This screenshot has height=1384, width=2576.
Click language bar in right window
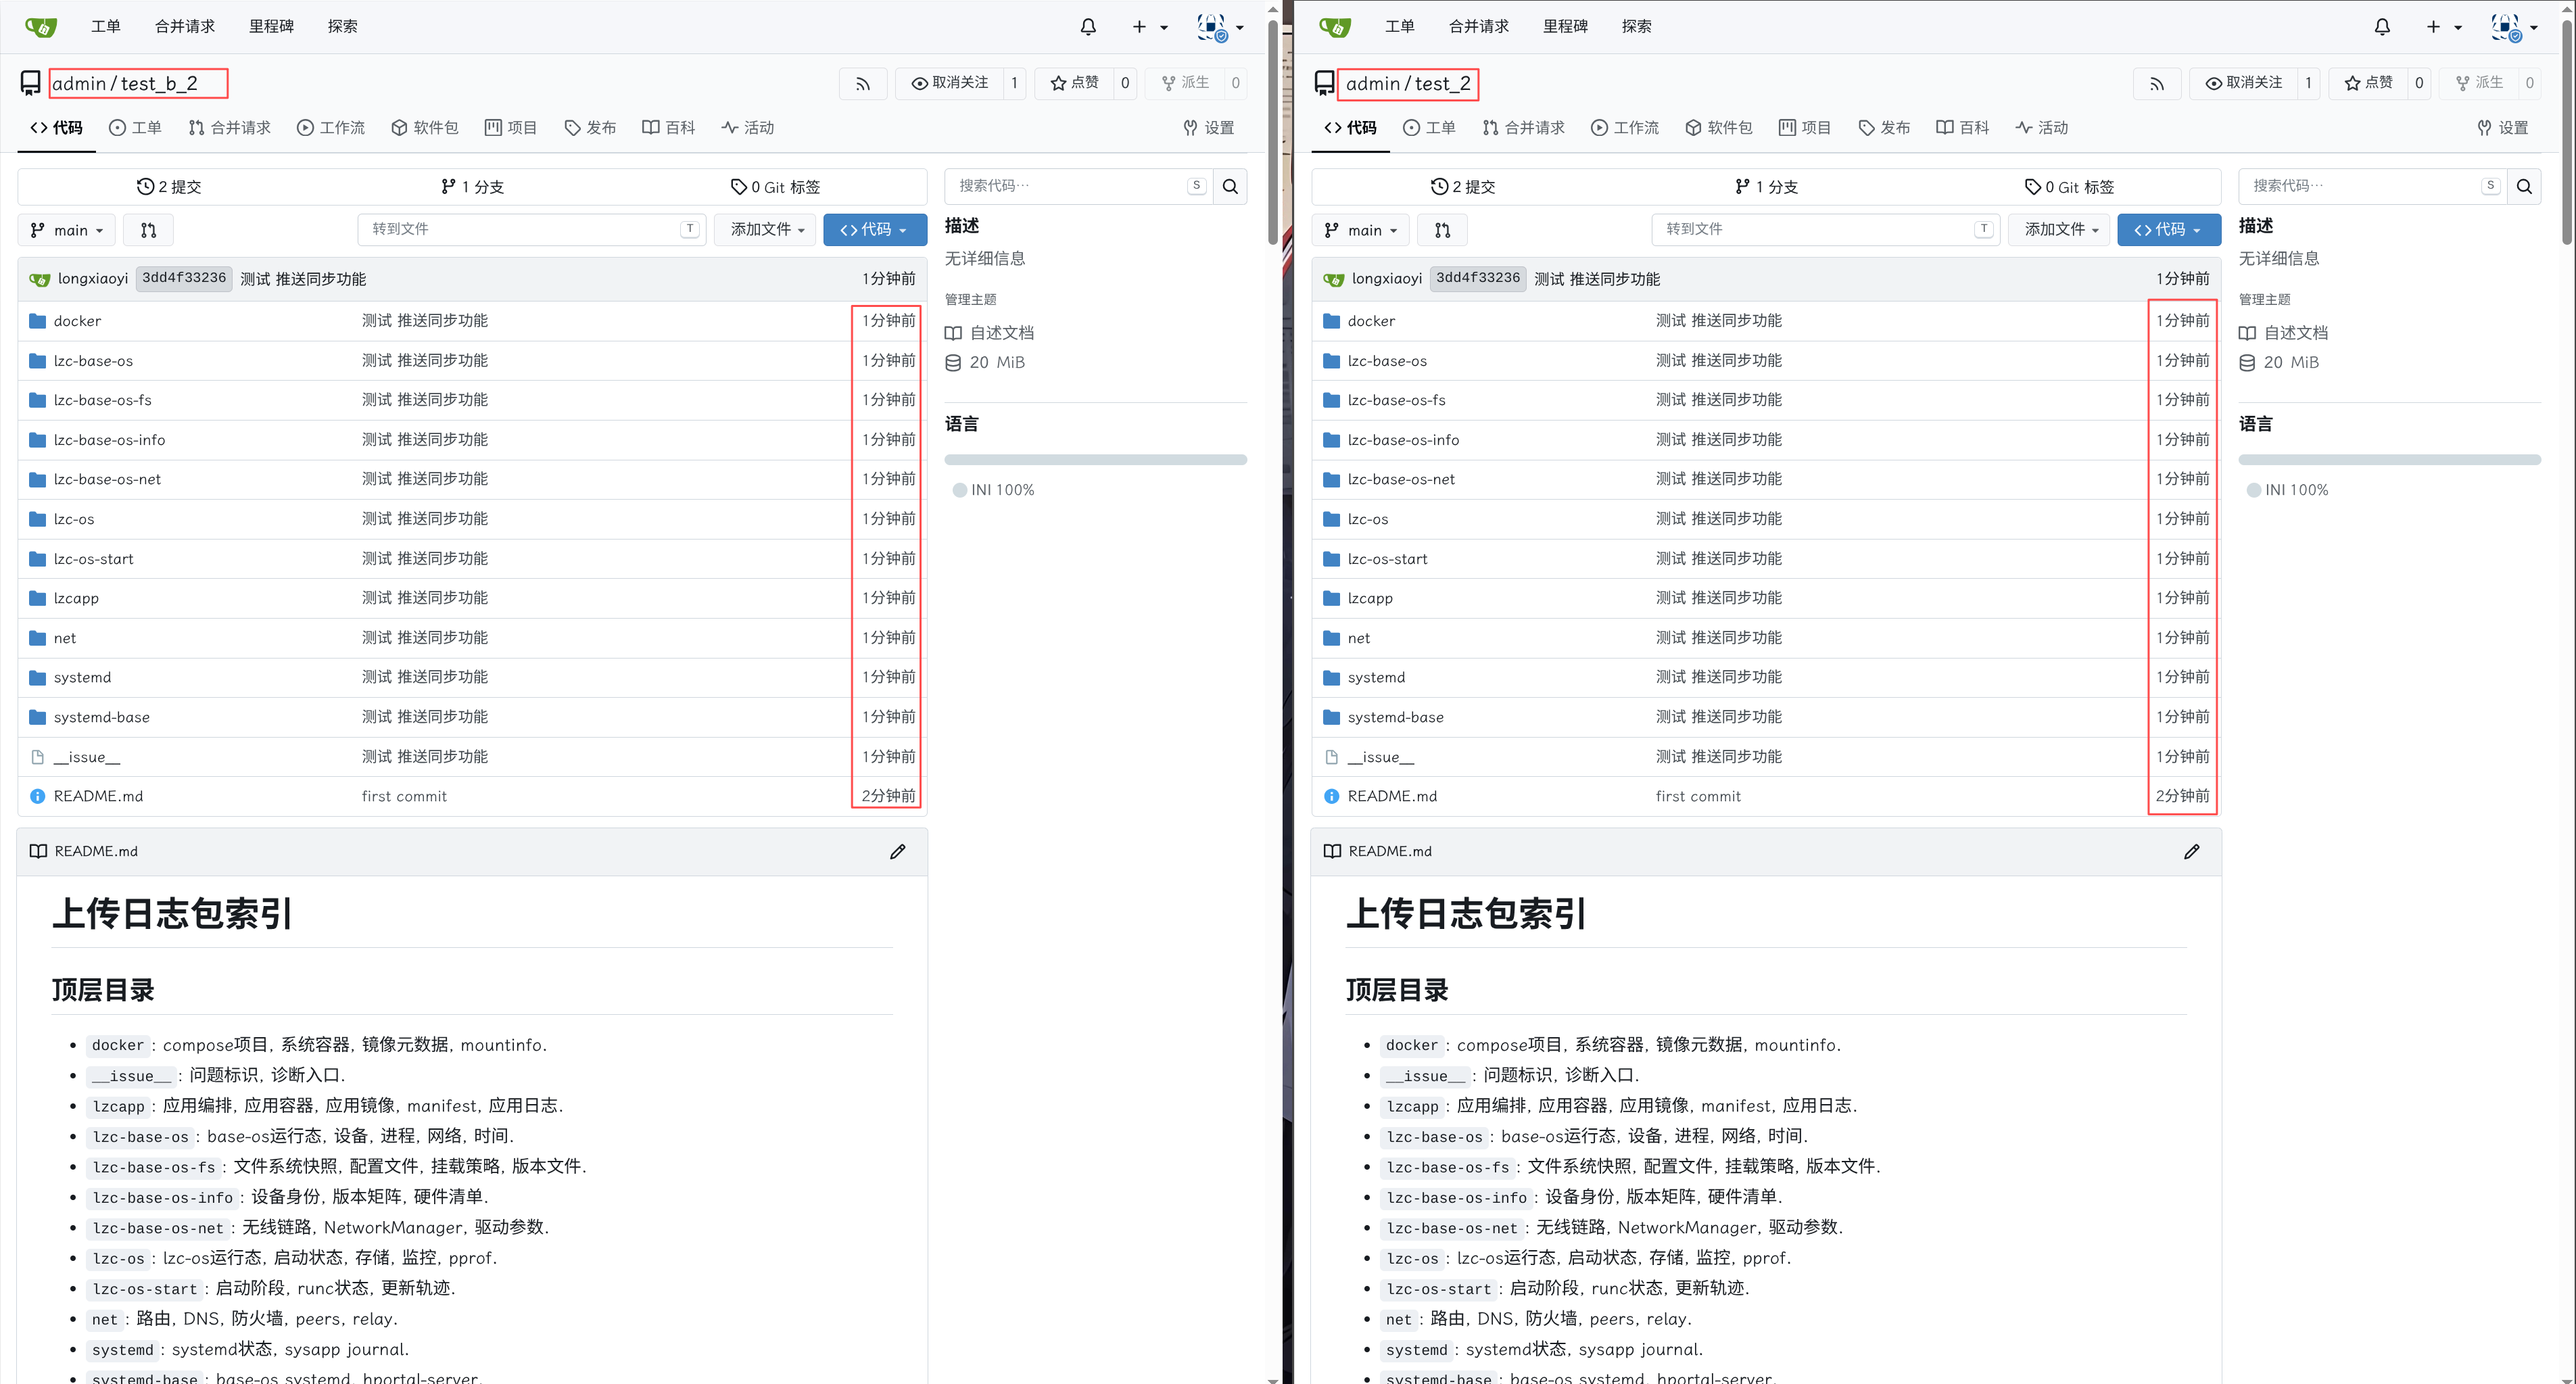2389,460
